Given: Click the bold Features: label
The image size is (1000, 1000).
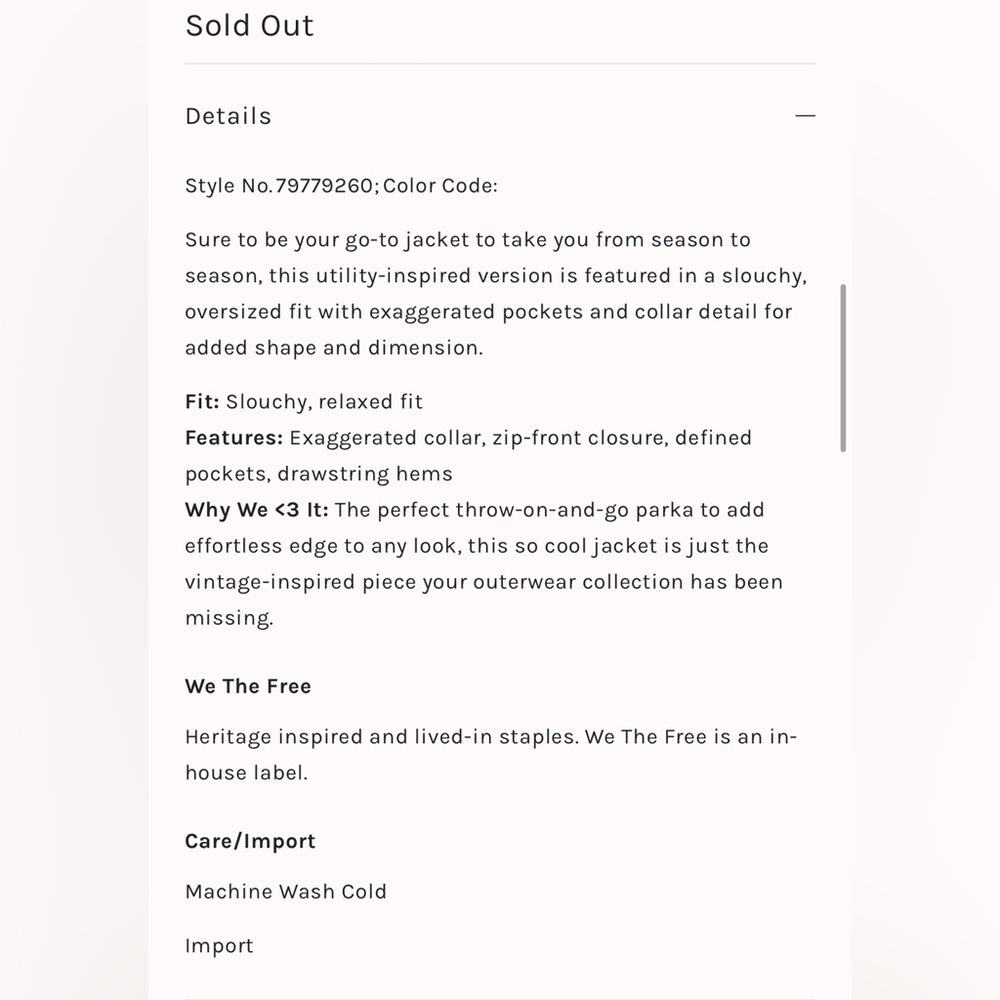Looking at the screenshot, I should click(x=234, y=438).
